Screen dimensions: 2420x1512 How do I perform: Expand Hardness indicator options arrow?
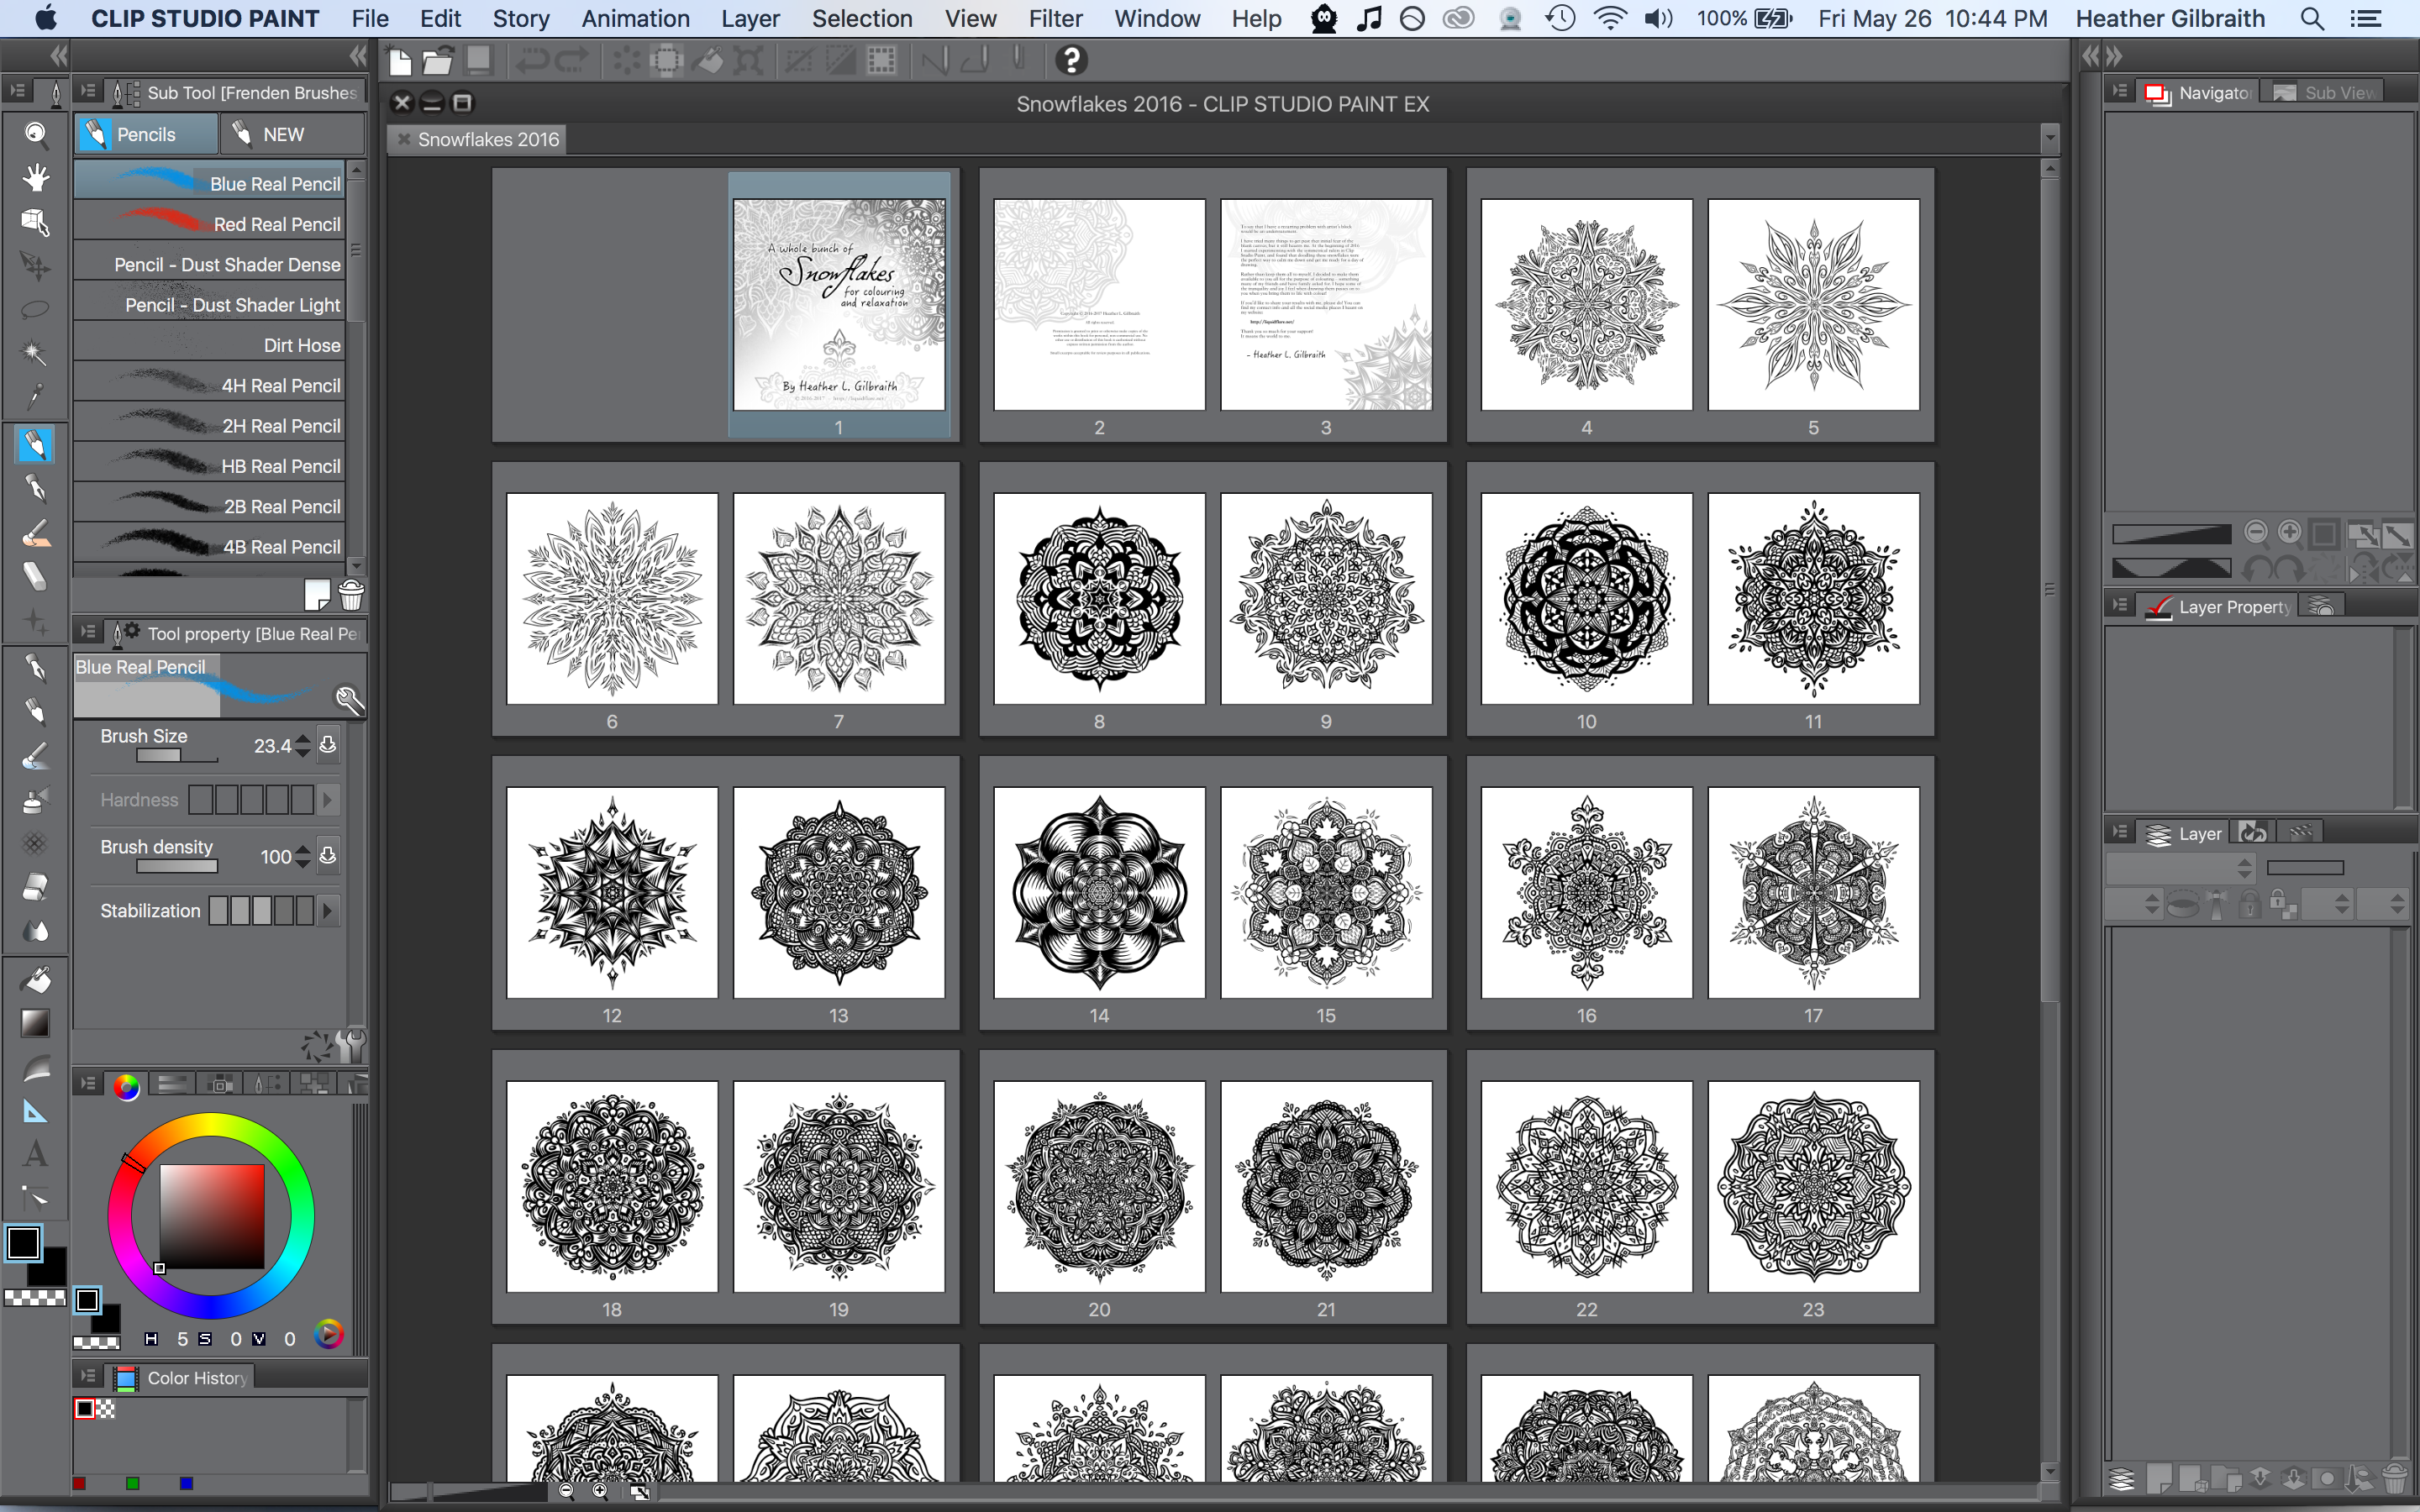327,799
